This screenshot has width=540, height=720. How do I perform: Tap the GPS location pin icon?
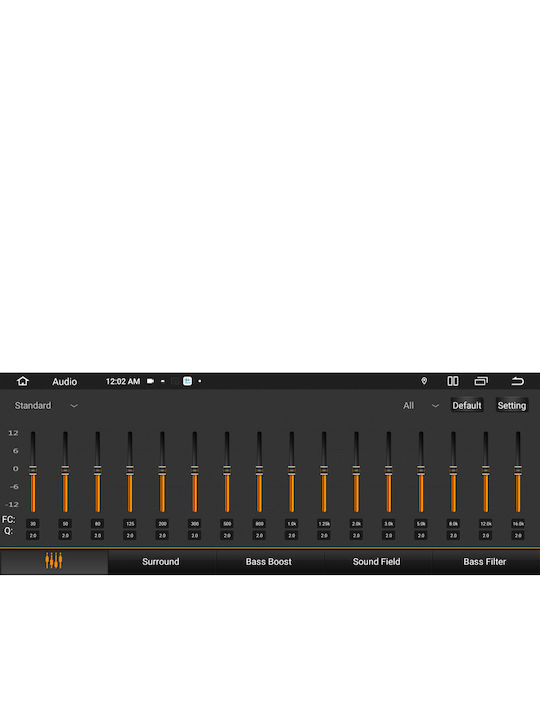tap(424, 381)
